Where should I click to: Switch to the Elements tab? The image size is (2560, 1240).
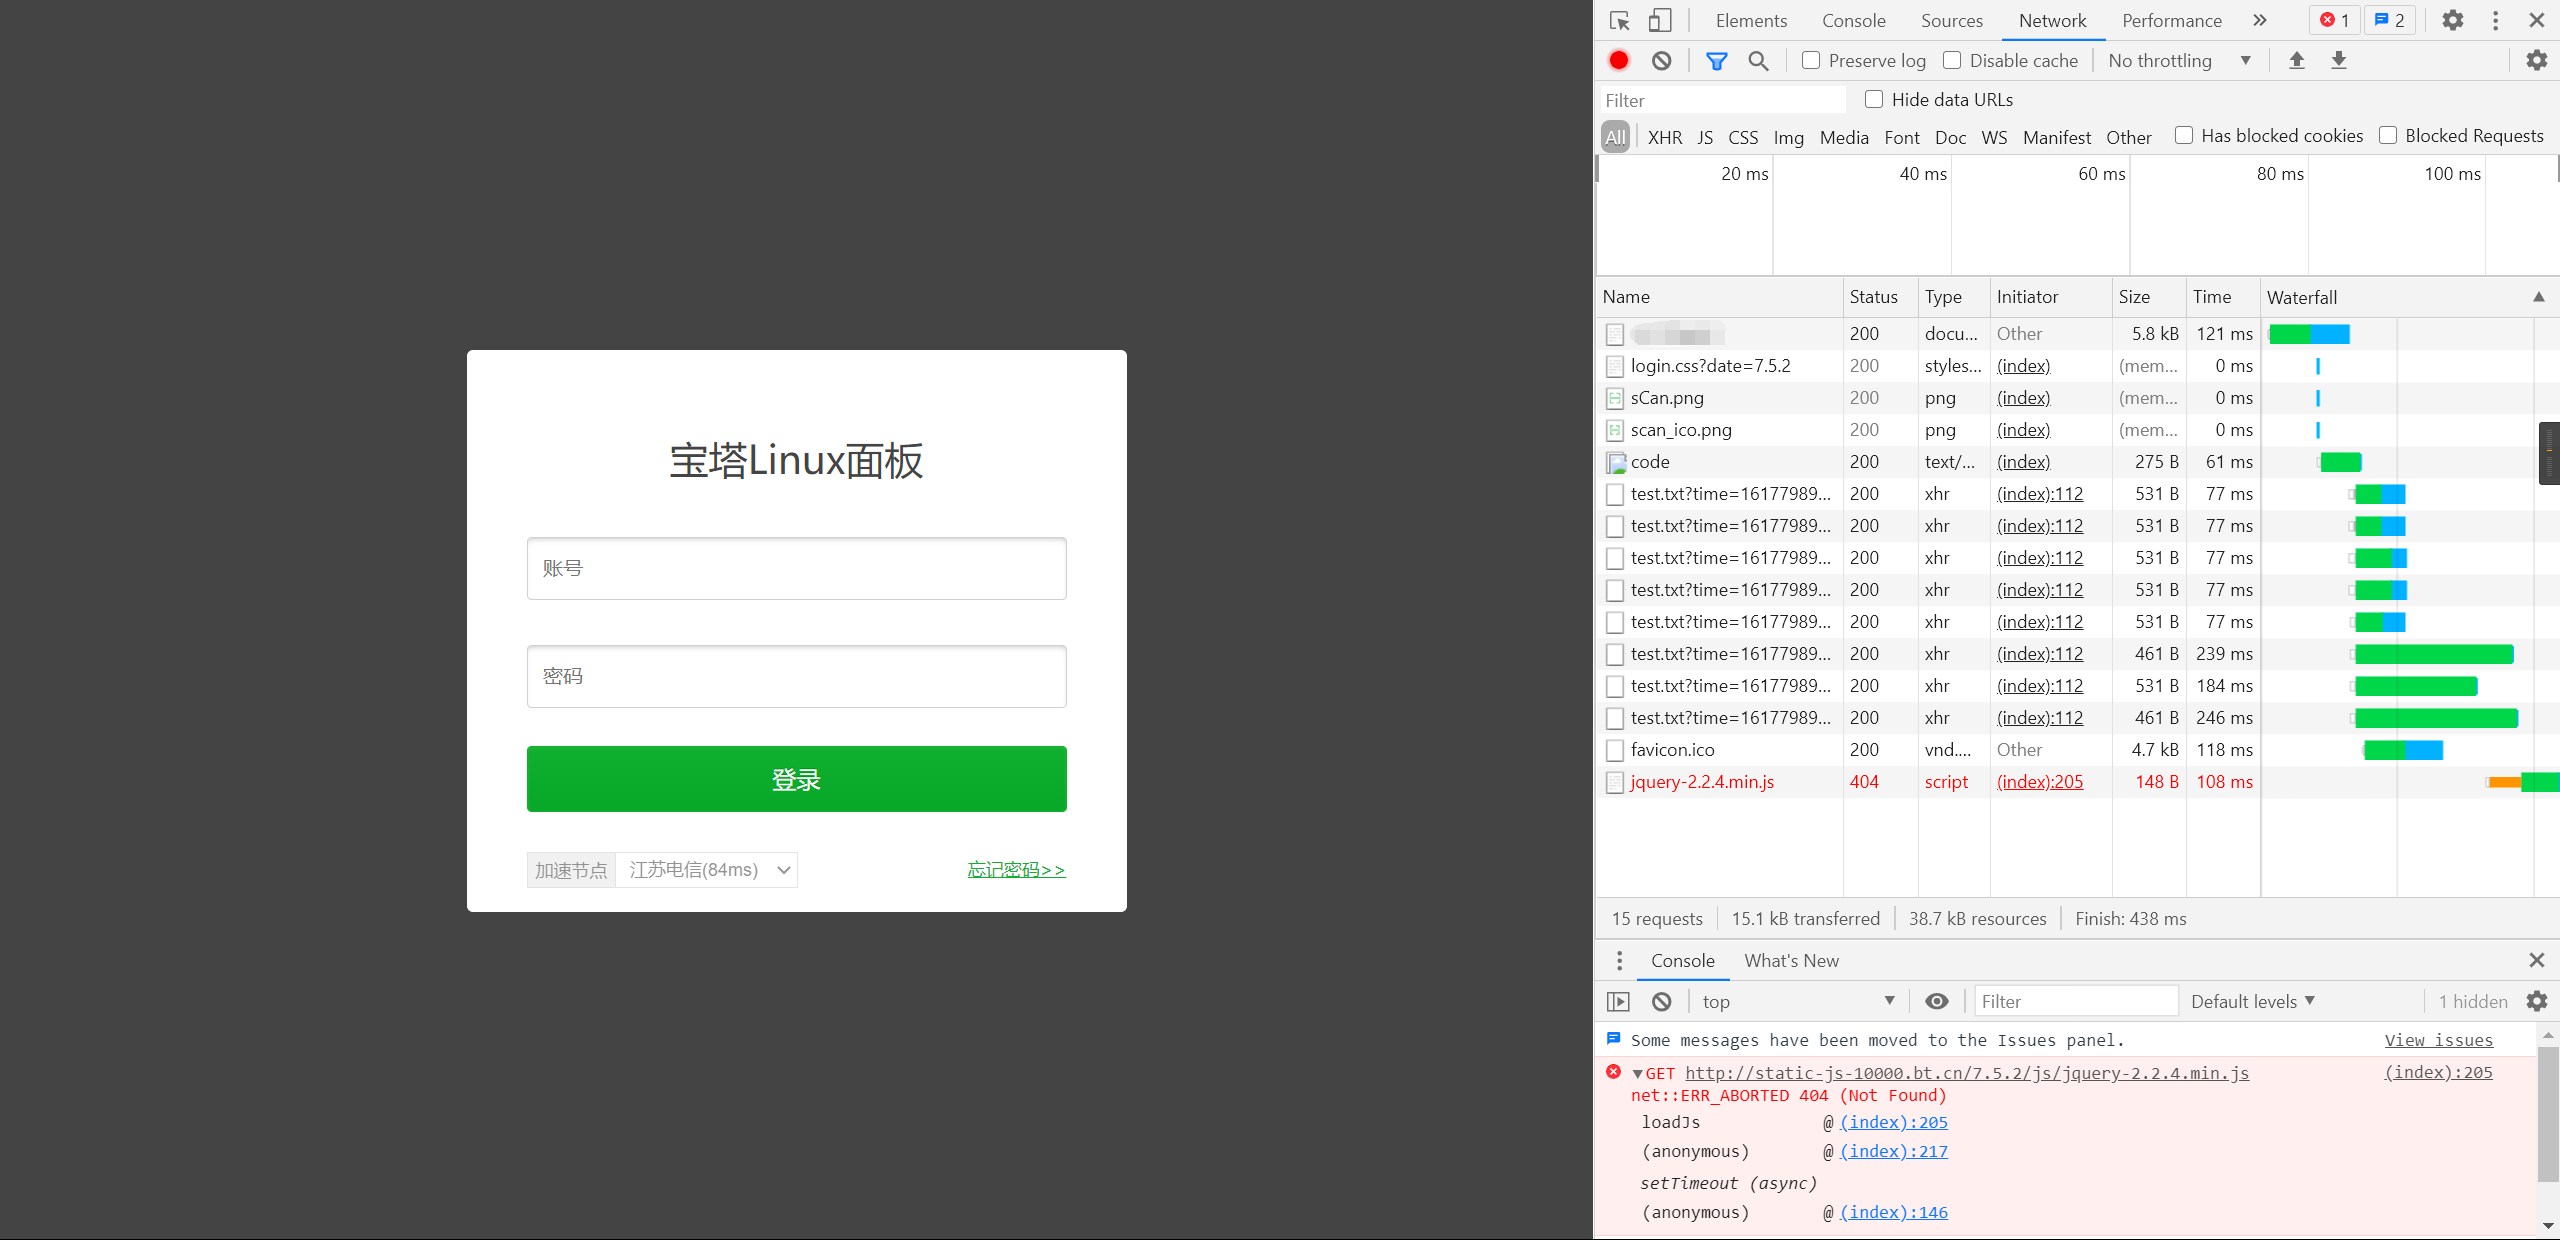pos(1751,21)
